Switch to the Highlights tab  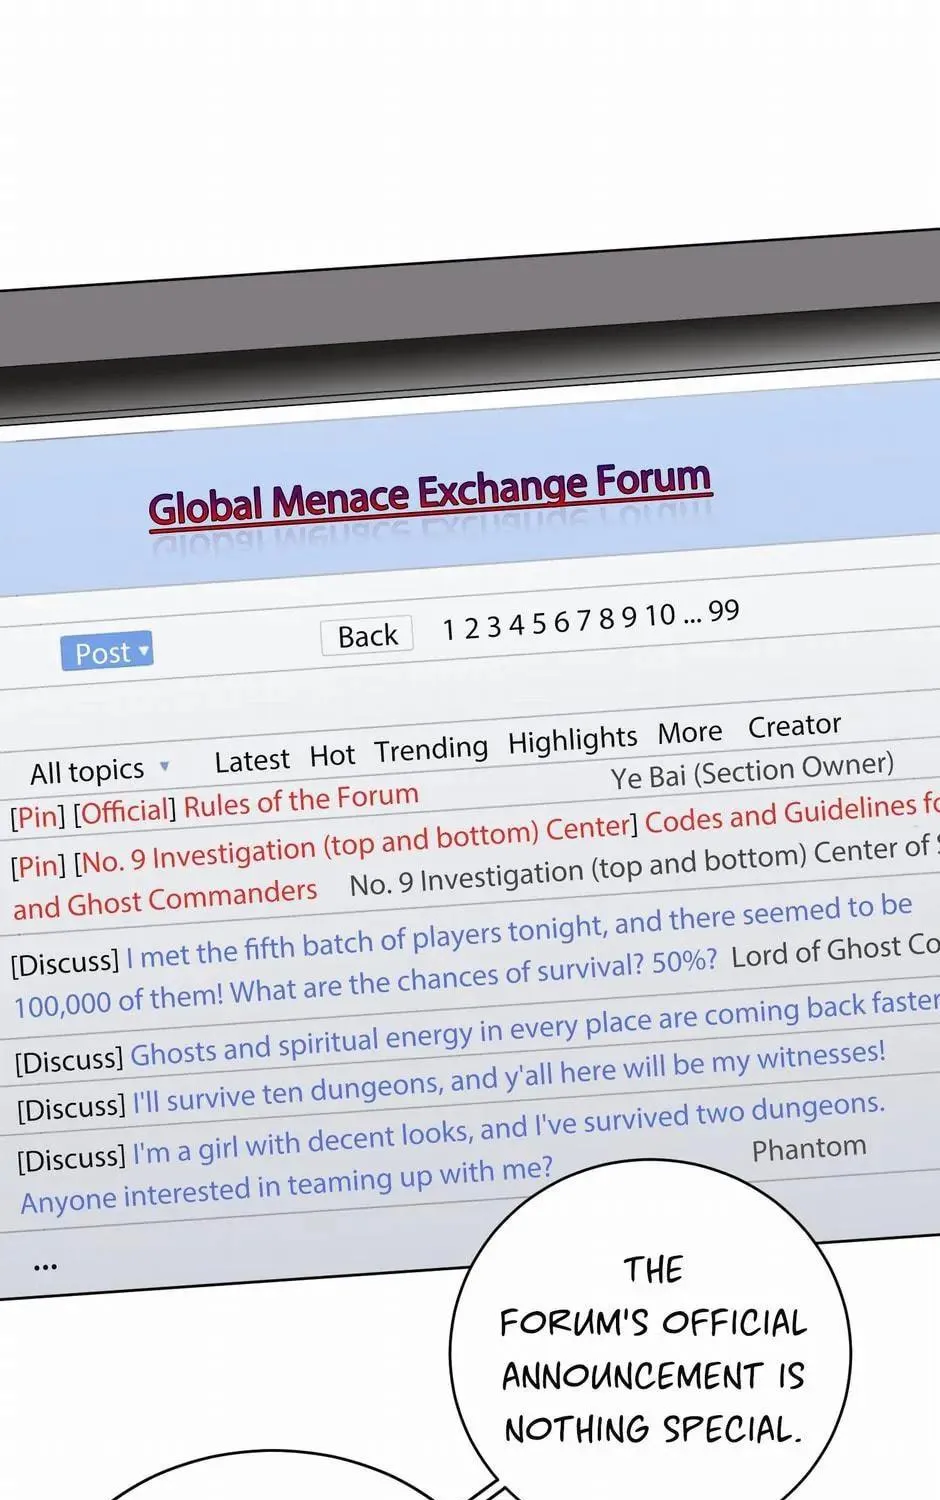(572, 741)
